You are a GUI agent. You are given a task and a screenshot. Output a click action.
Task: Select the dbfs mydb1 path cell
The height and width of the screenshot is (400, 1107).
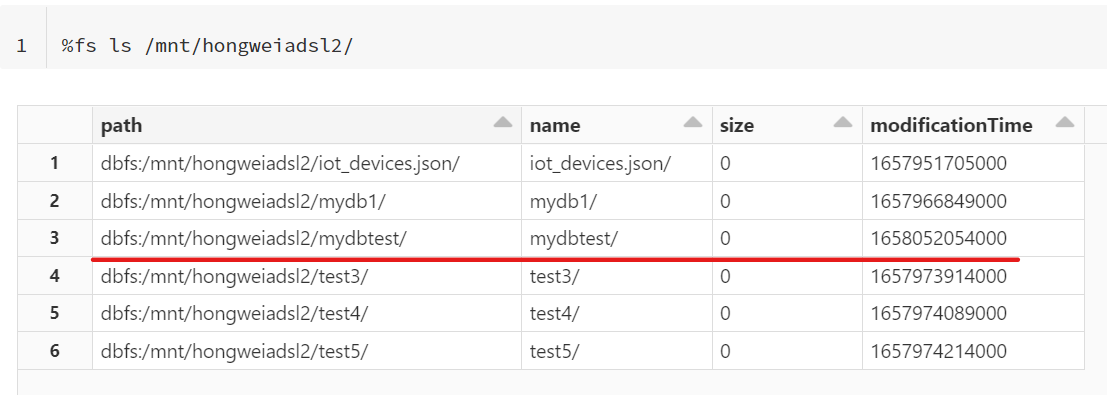coord(306,200)
